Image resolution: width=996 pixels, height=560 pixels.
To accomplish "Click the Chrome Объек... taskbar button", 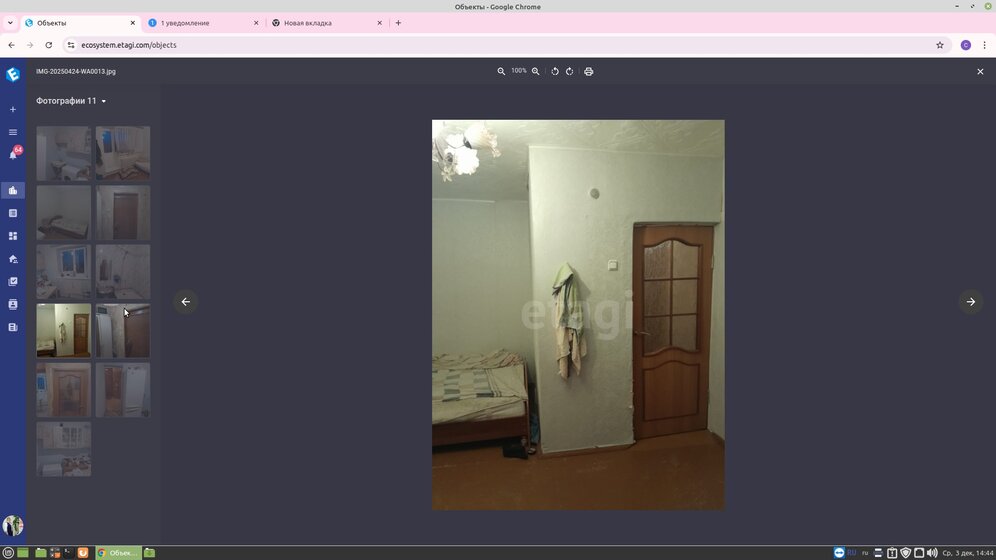I will coord(118,553).
